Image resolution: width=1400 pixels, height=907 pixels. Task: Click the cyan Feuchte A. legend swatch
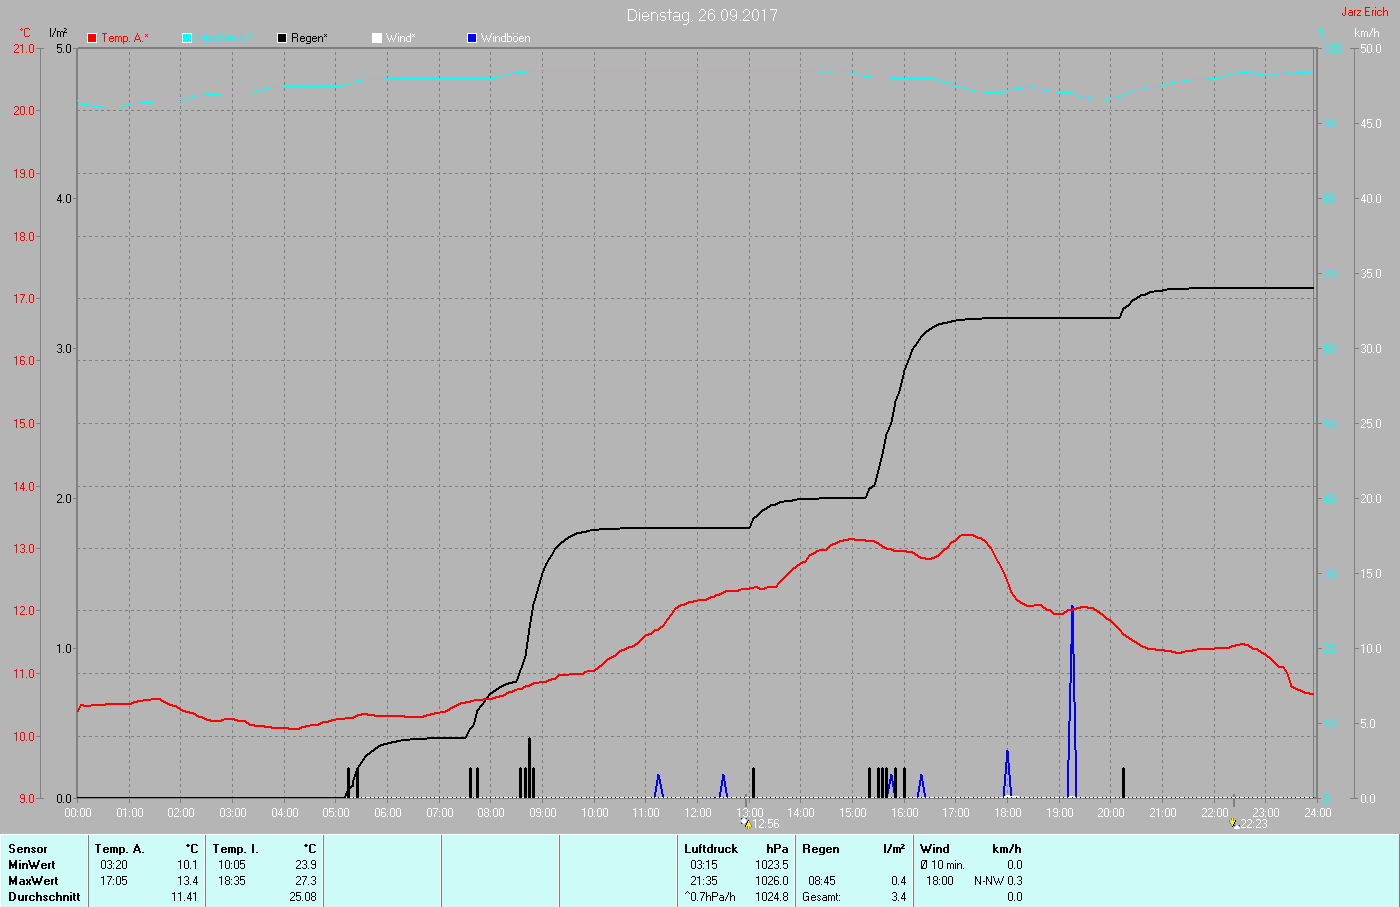[x=187, y=38]
